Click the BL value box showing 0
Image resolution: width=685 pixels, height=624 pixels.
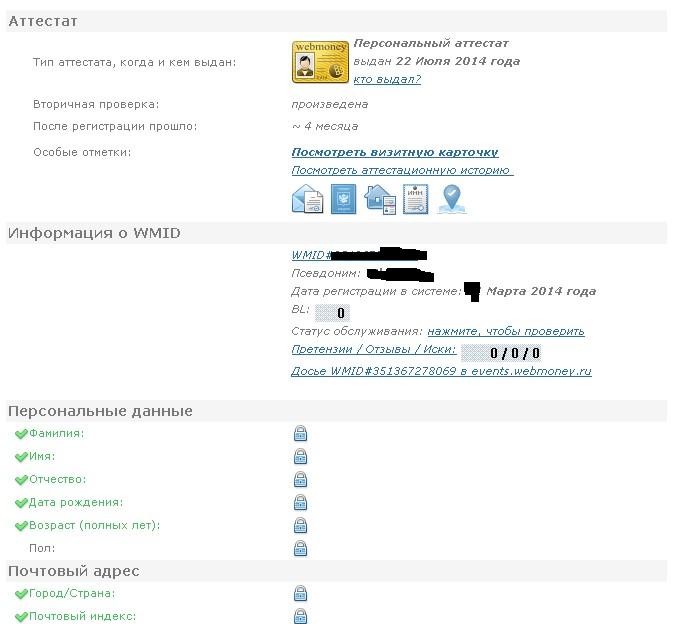pos(332,313)
